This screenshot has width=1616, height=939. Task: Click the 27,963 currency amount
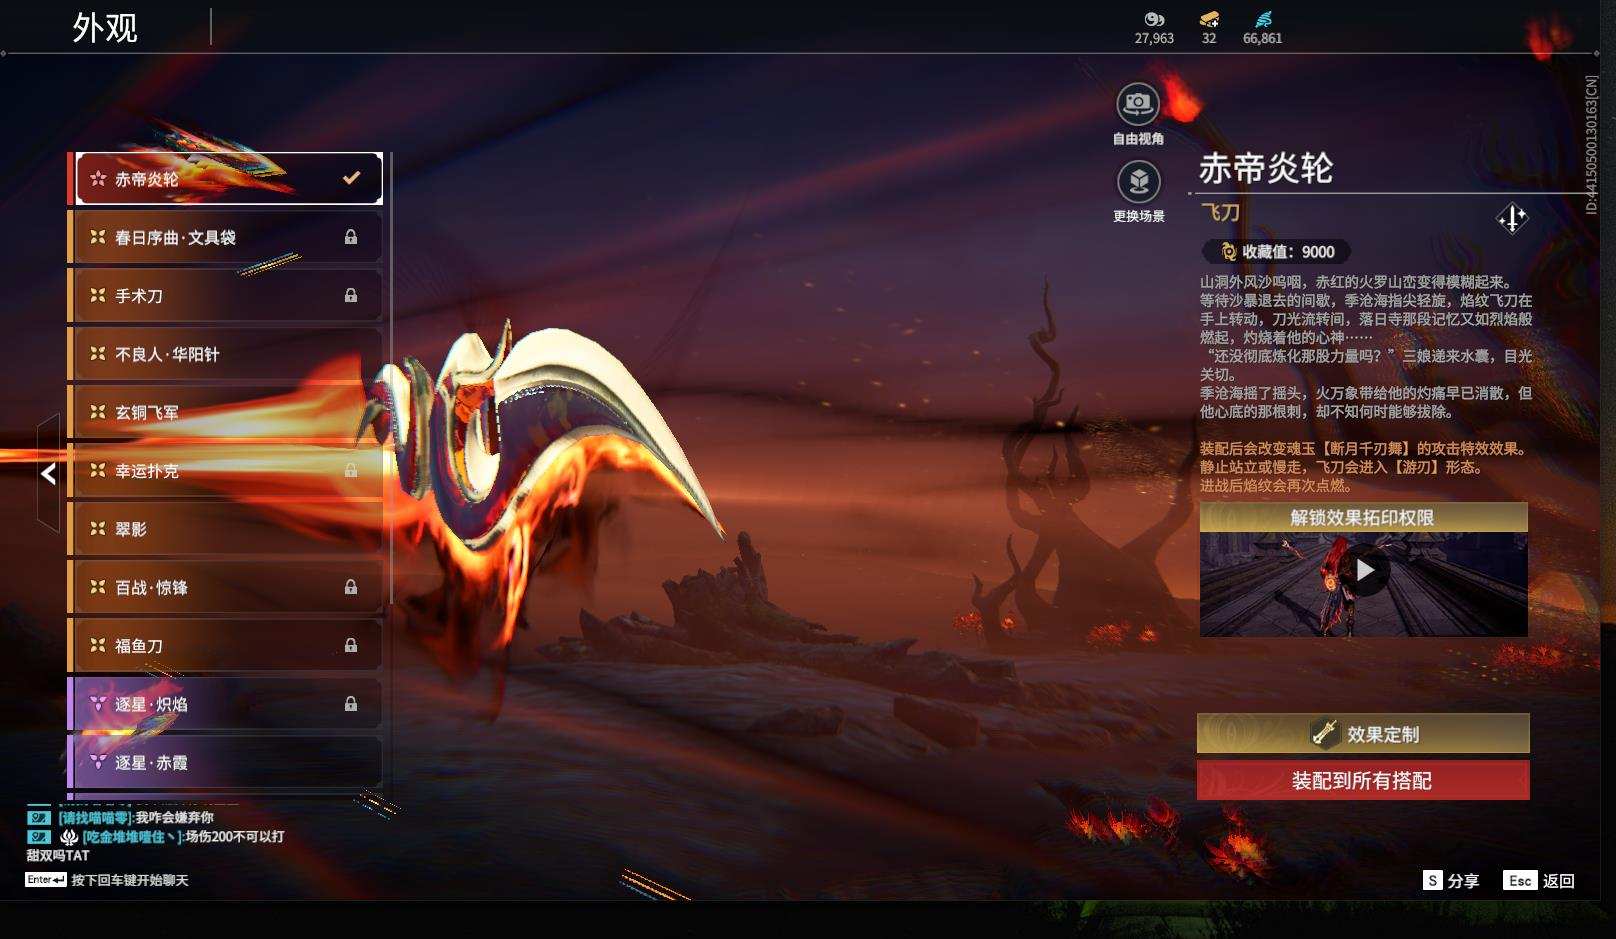(x=1154, y=38)
